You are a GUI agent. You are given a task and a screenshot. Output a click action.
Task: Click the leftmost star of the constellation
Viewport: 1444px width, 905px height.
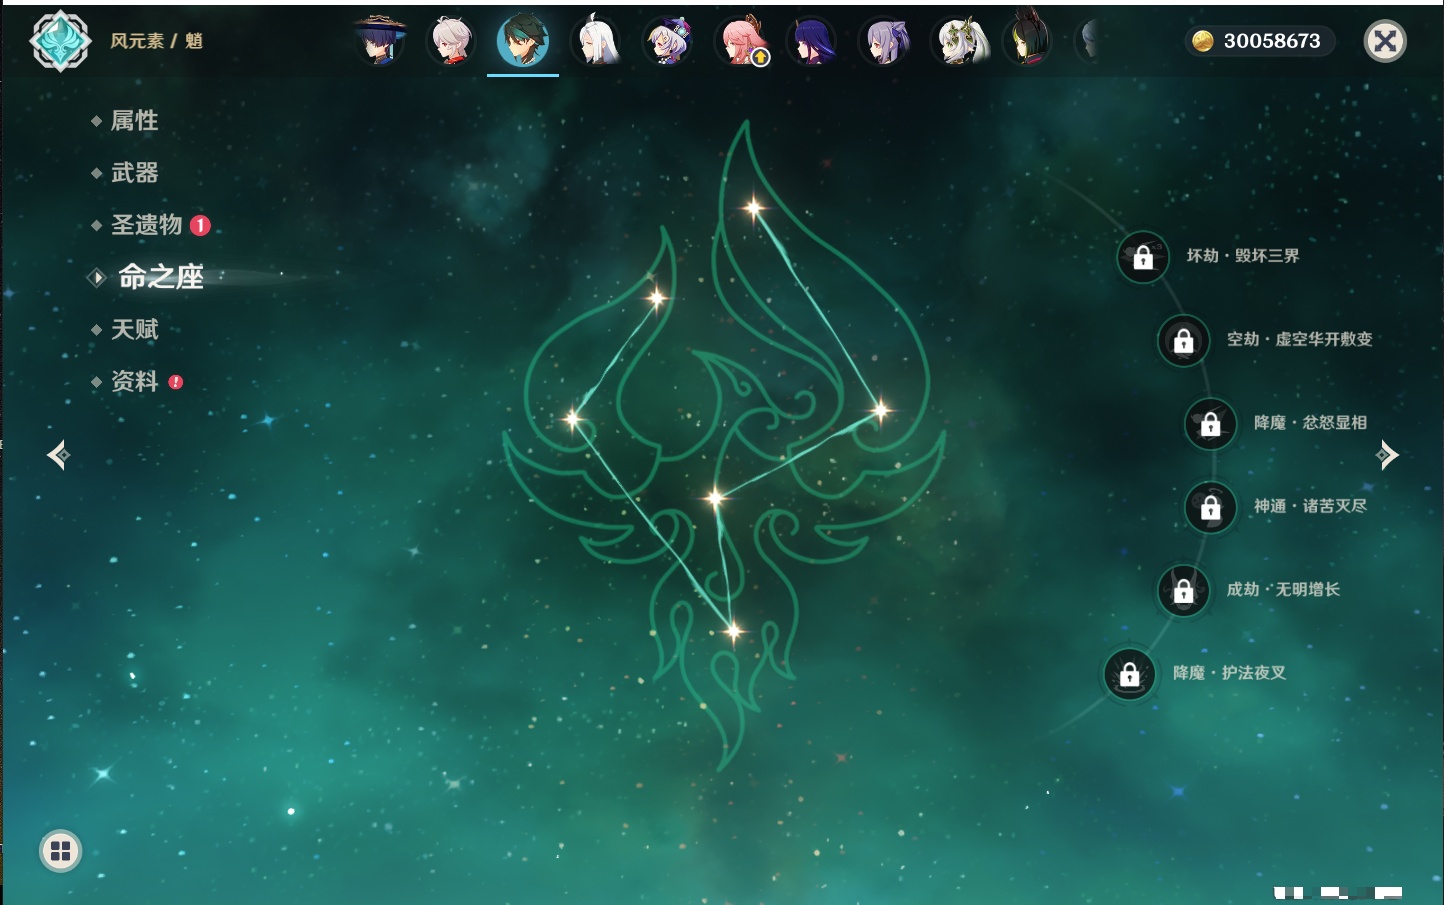point(573,419)
